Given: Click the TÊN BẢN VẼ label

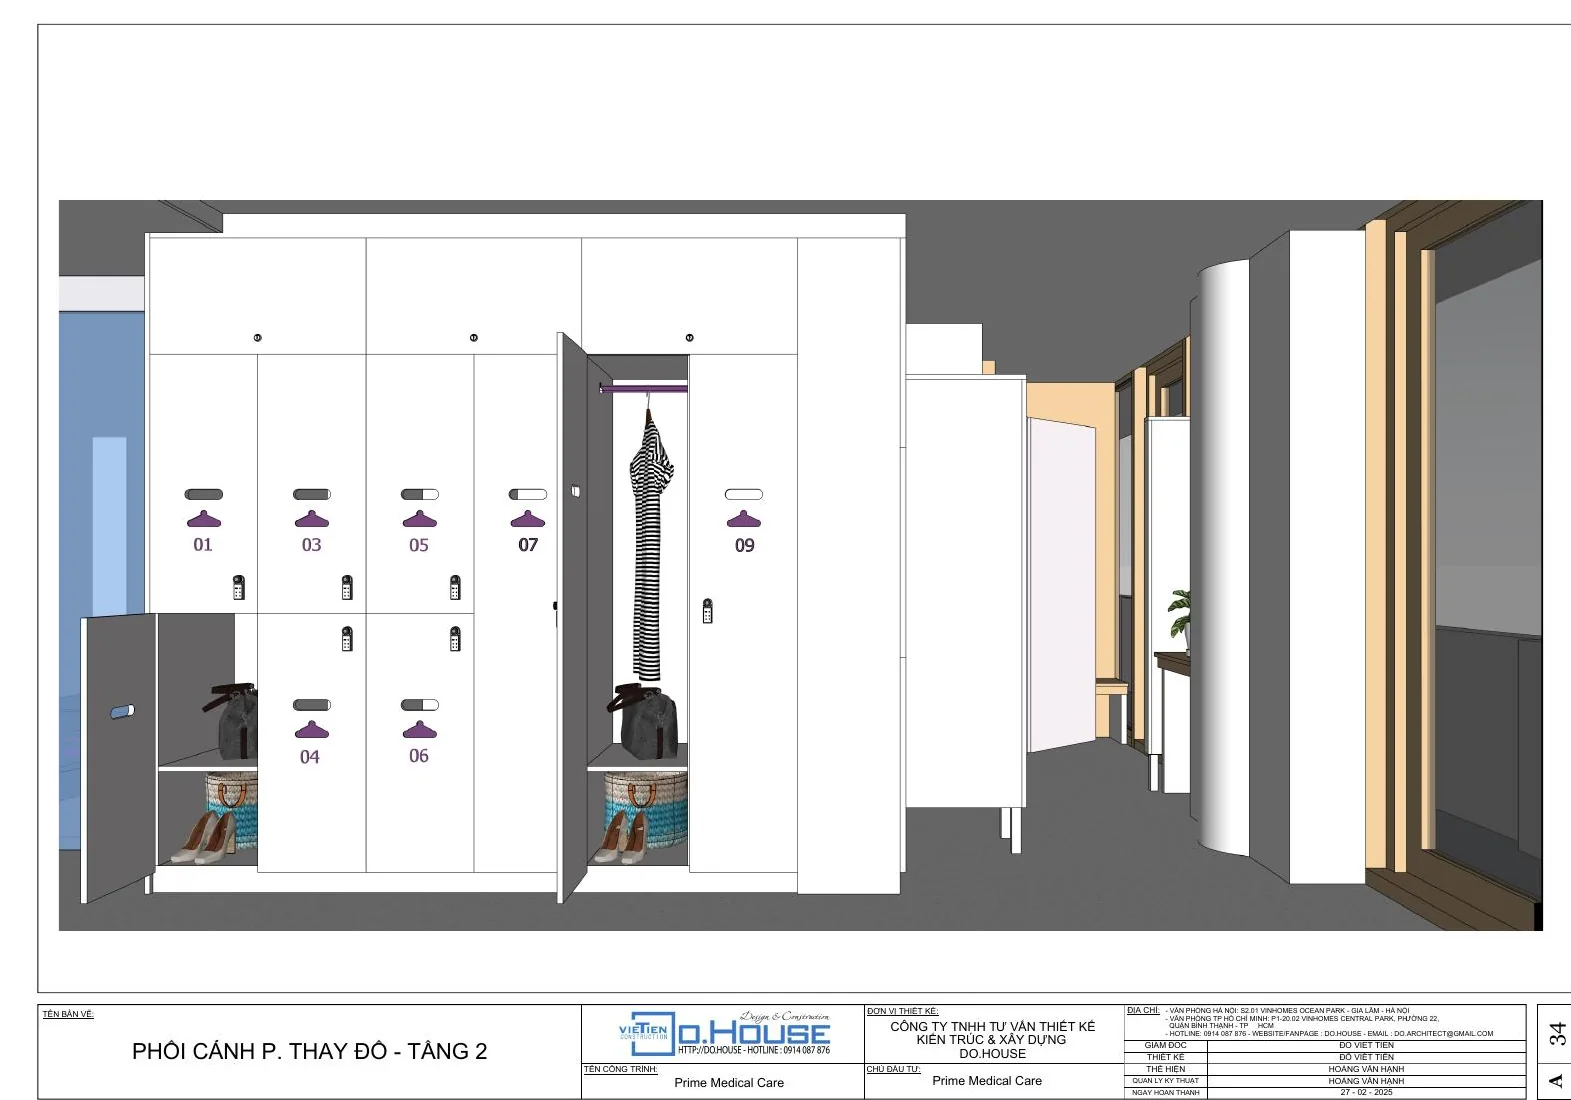Looking at the screenshot, I should coord(68,1014).
